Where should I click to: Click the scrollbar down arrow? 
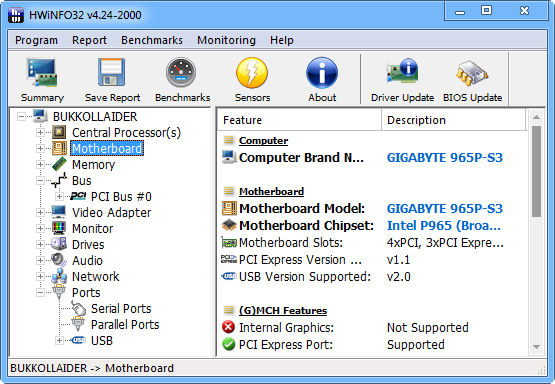pyautogui.click(x=536, y=347)
